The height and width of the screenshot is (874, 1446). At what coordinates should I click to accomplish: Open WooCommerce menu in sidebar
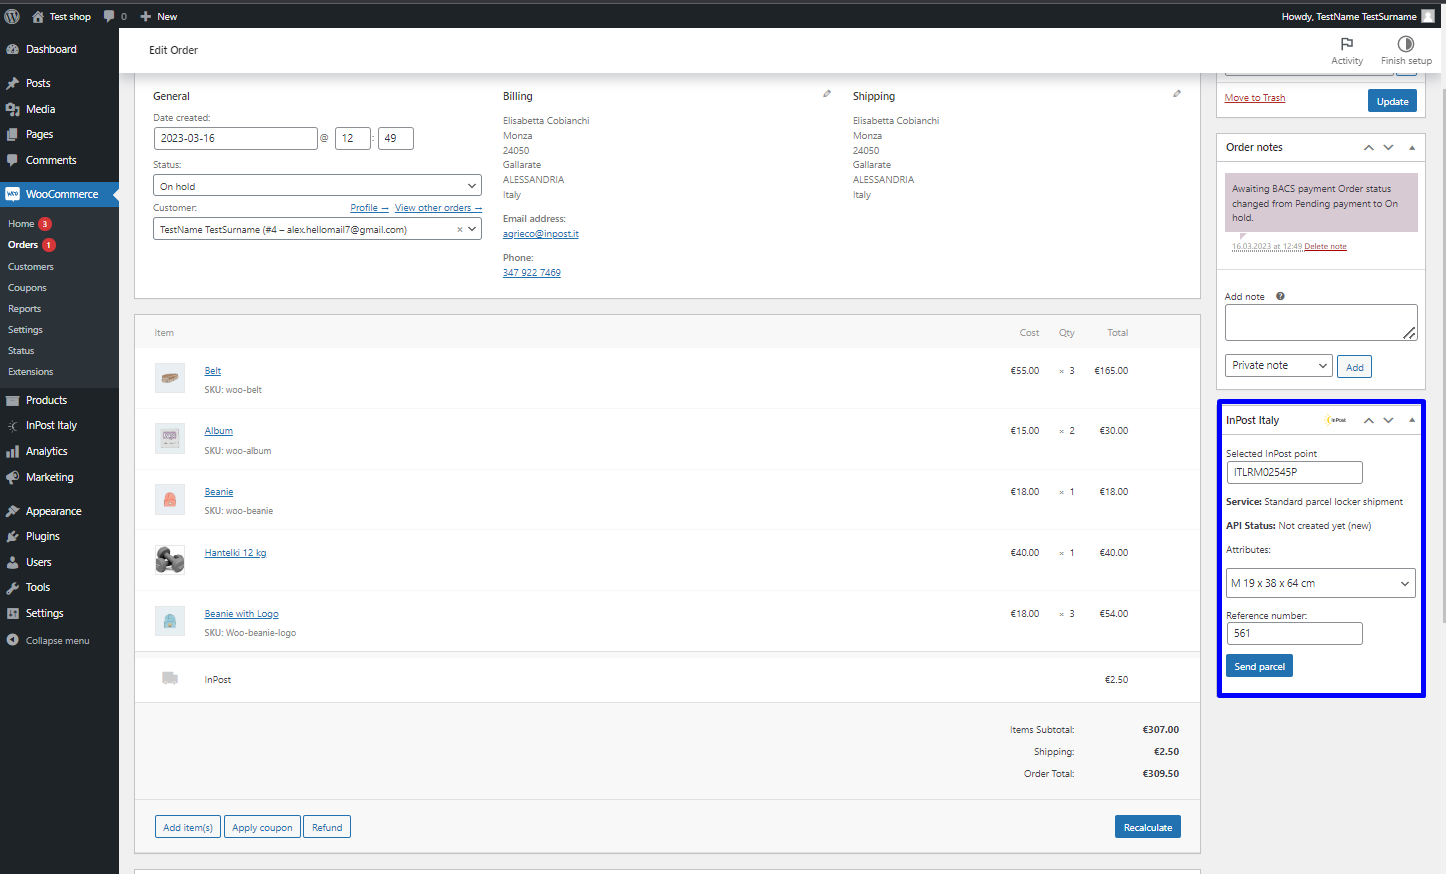61,194
